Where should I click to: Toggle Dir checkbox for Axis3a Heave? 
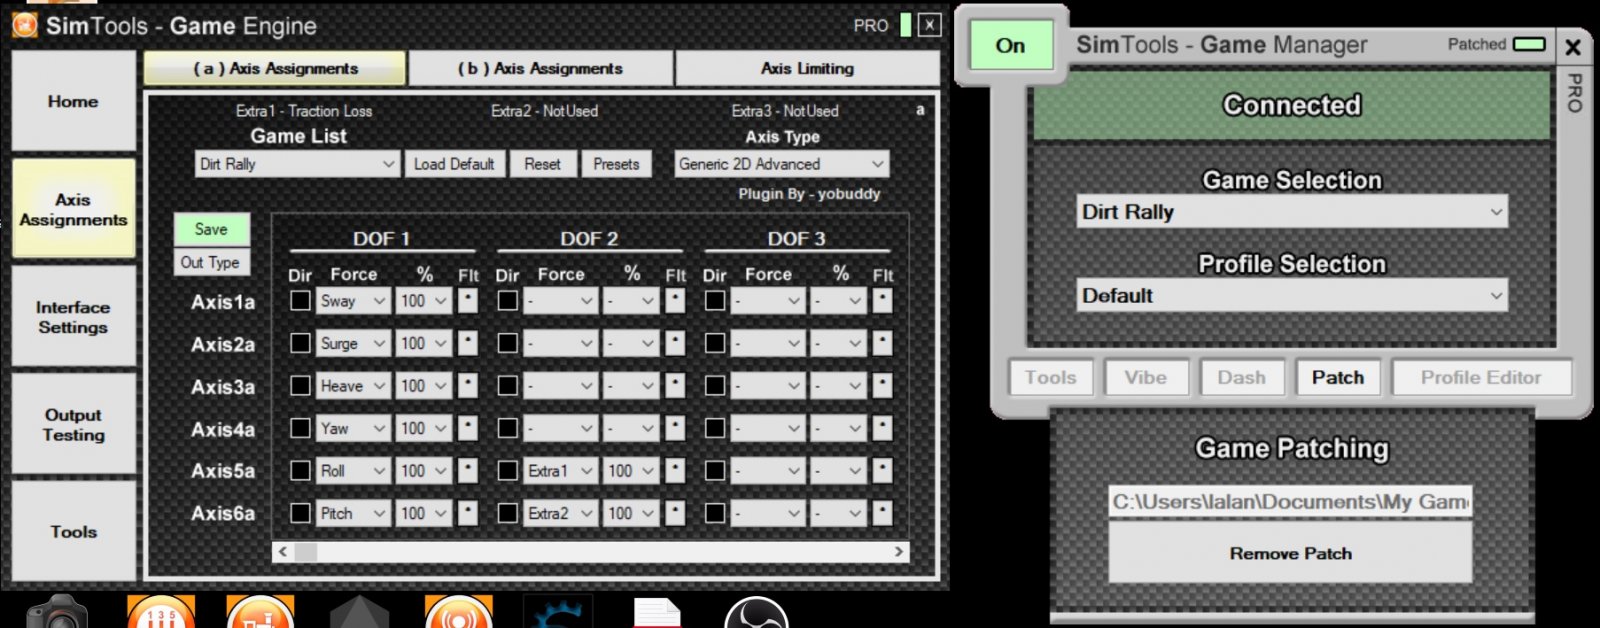[300, 385]
